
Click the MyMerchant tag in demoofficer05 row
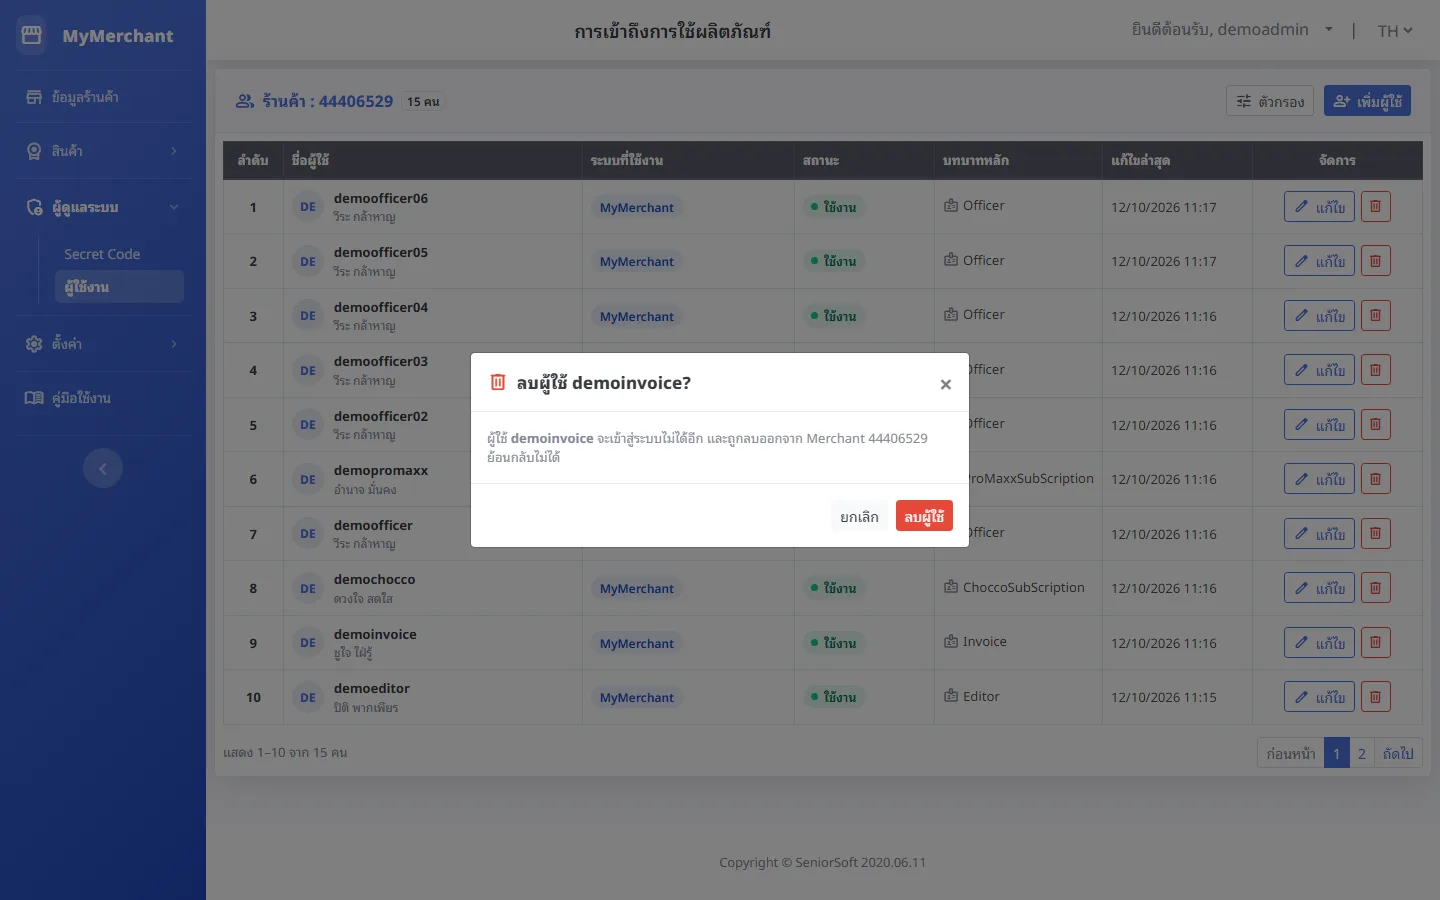pos(637,262)
